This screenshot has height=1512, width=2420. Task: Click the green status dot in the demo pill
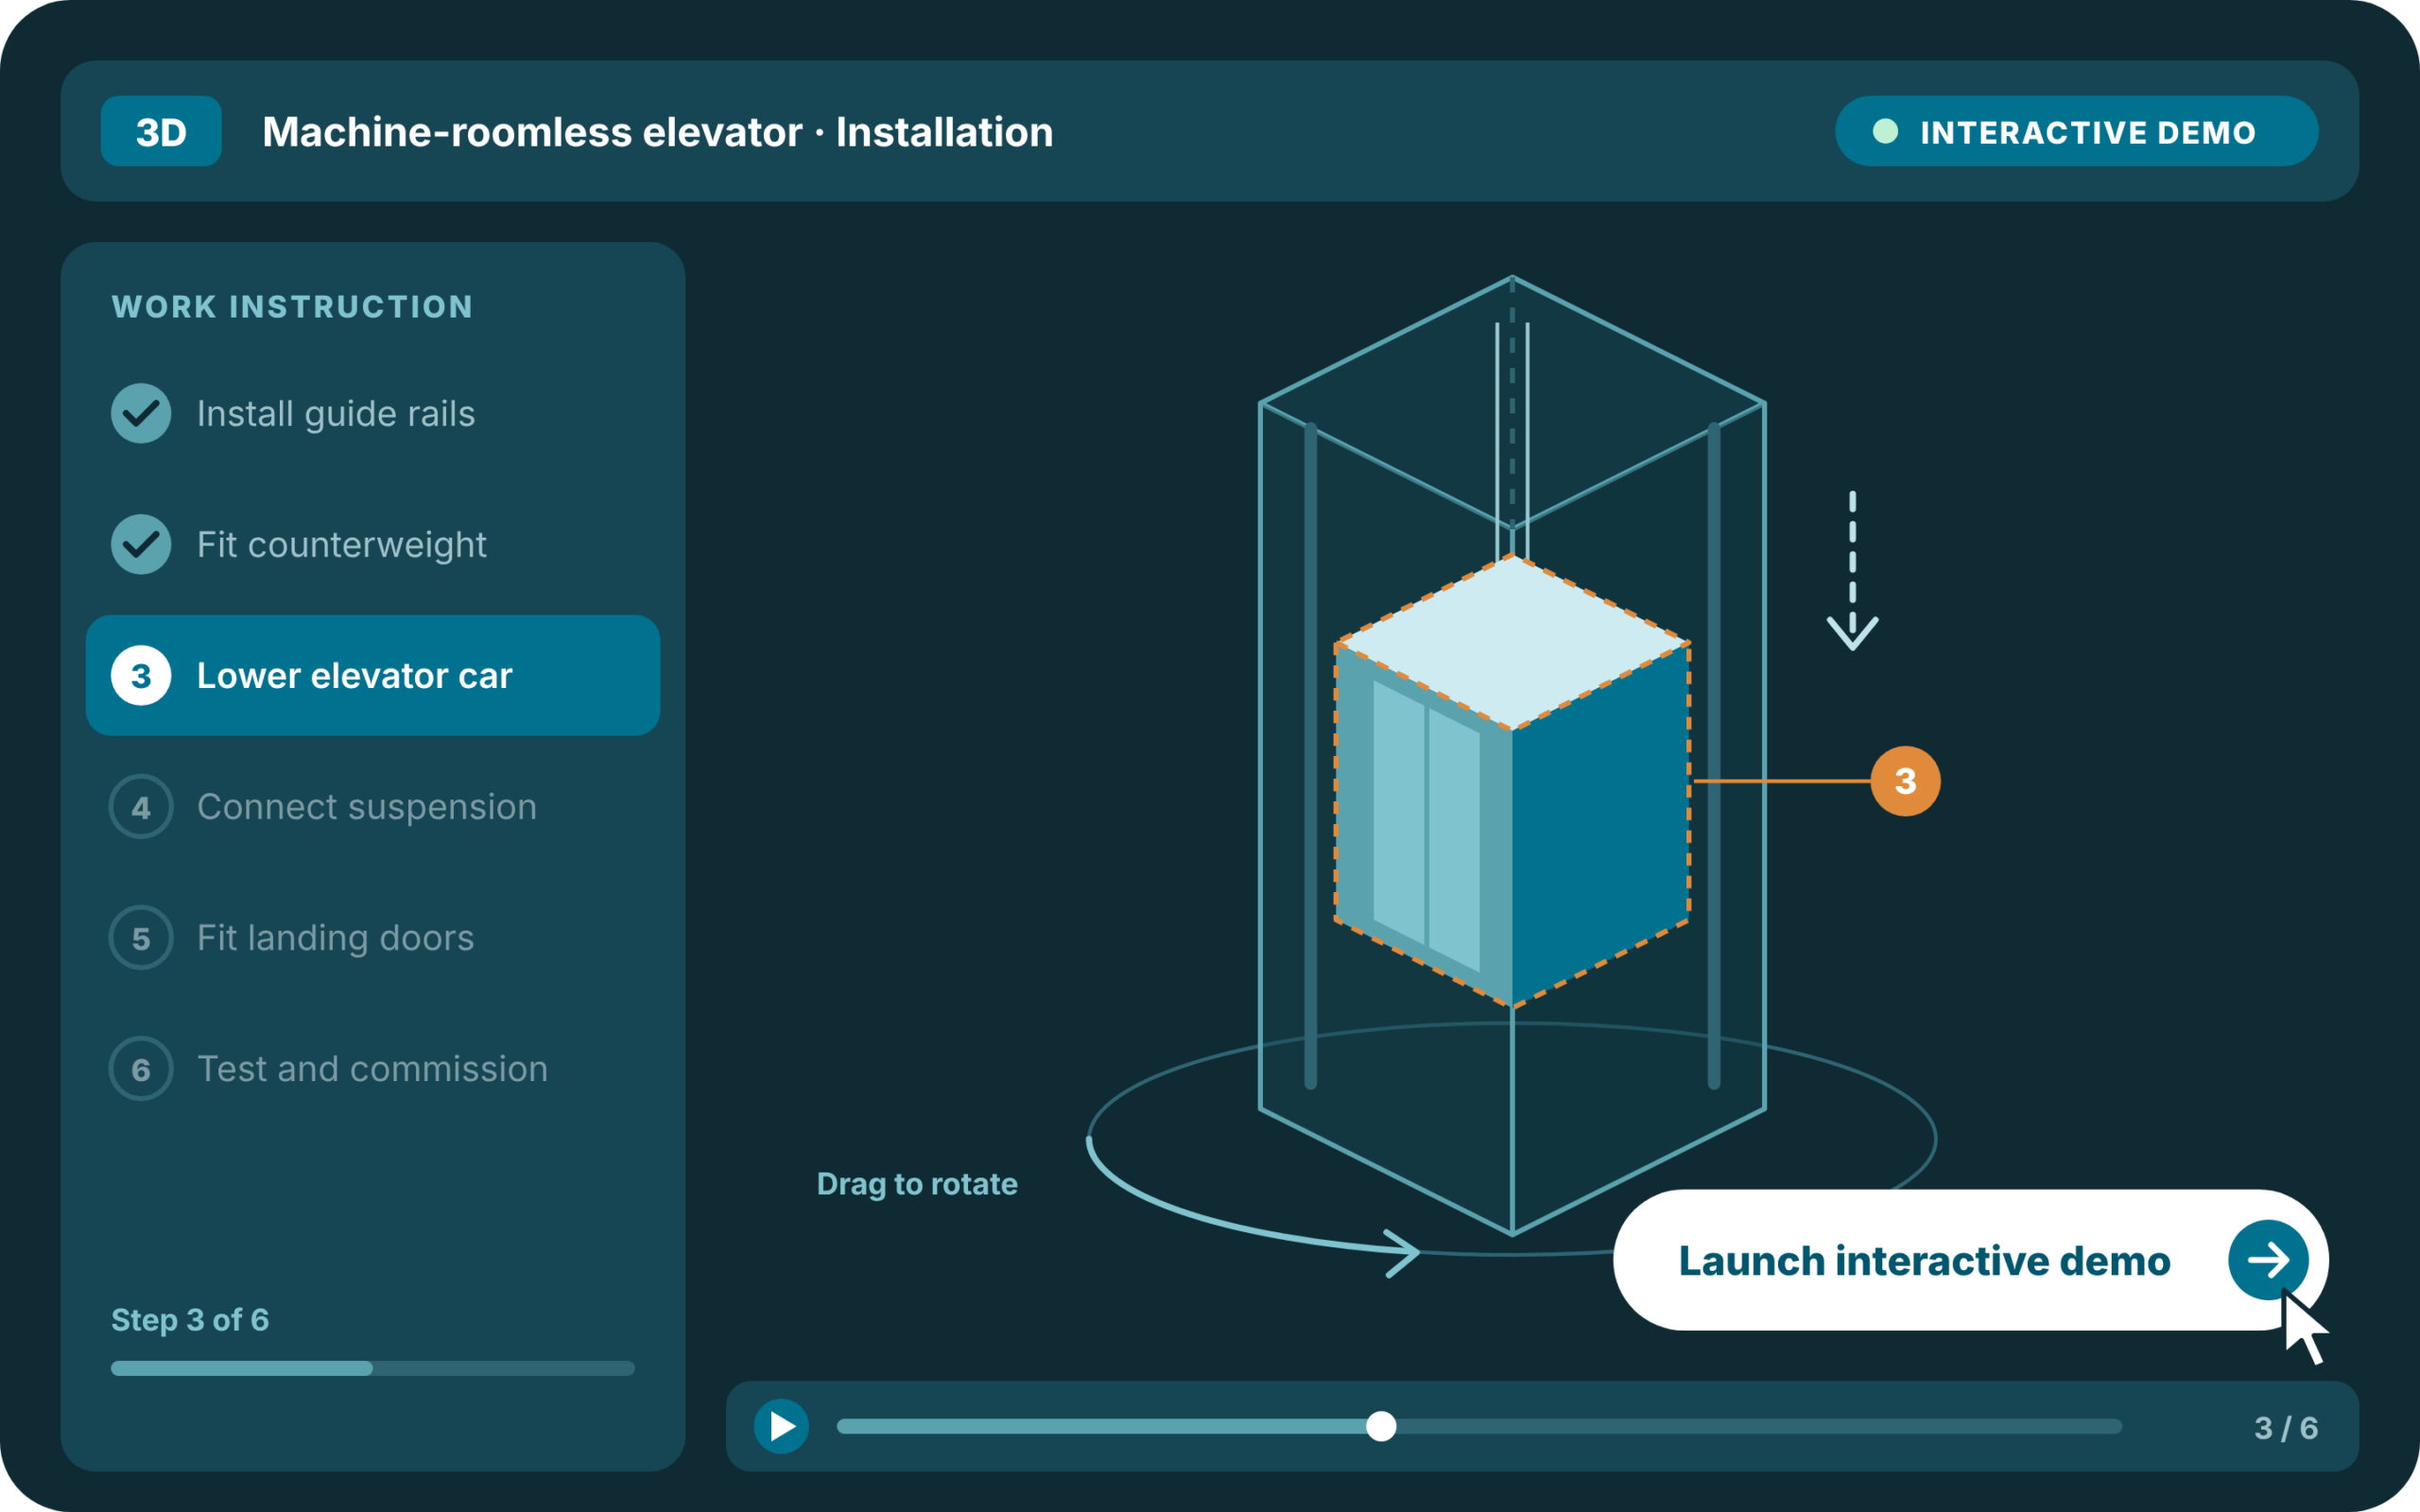[1885, 131]
